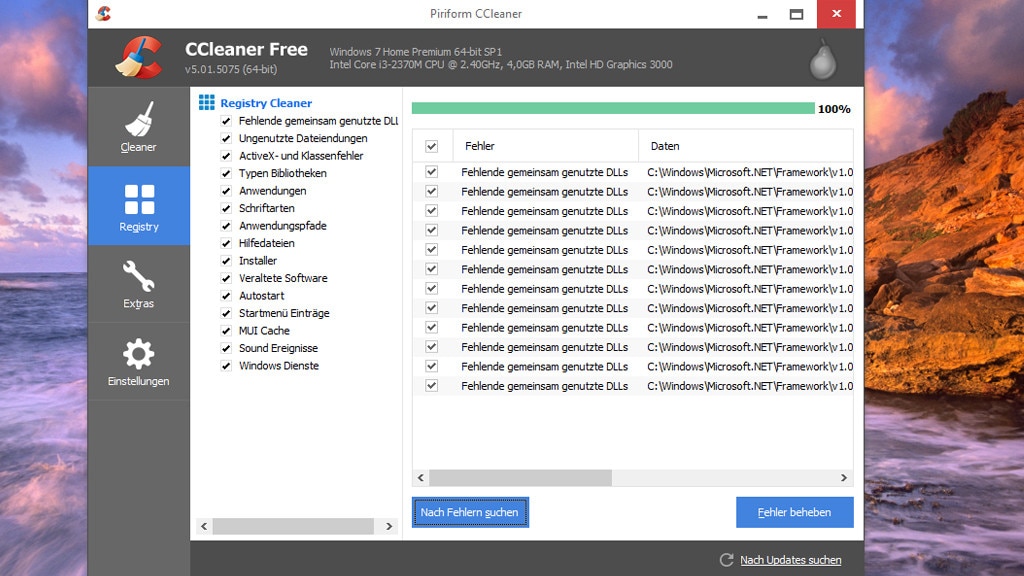This screenshot has width=1024, height=576.
Task: Click the green scan progress bar
Action: [x=612, y=108]
